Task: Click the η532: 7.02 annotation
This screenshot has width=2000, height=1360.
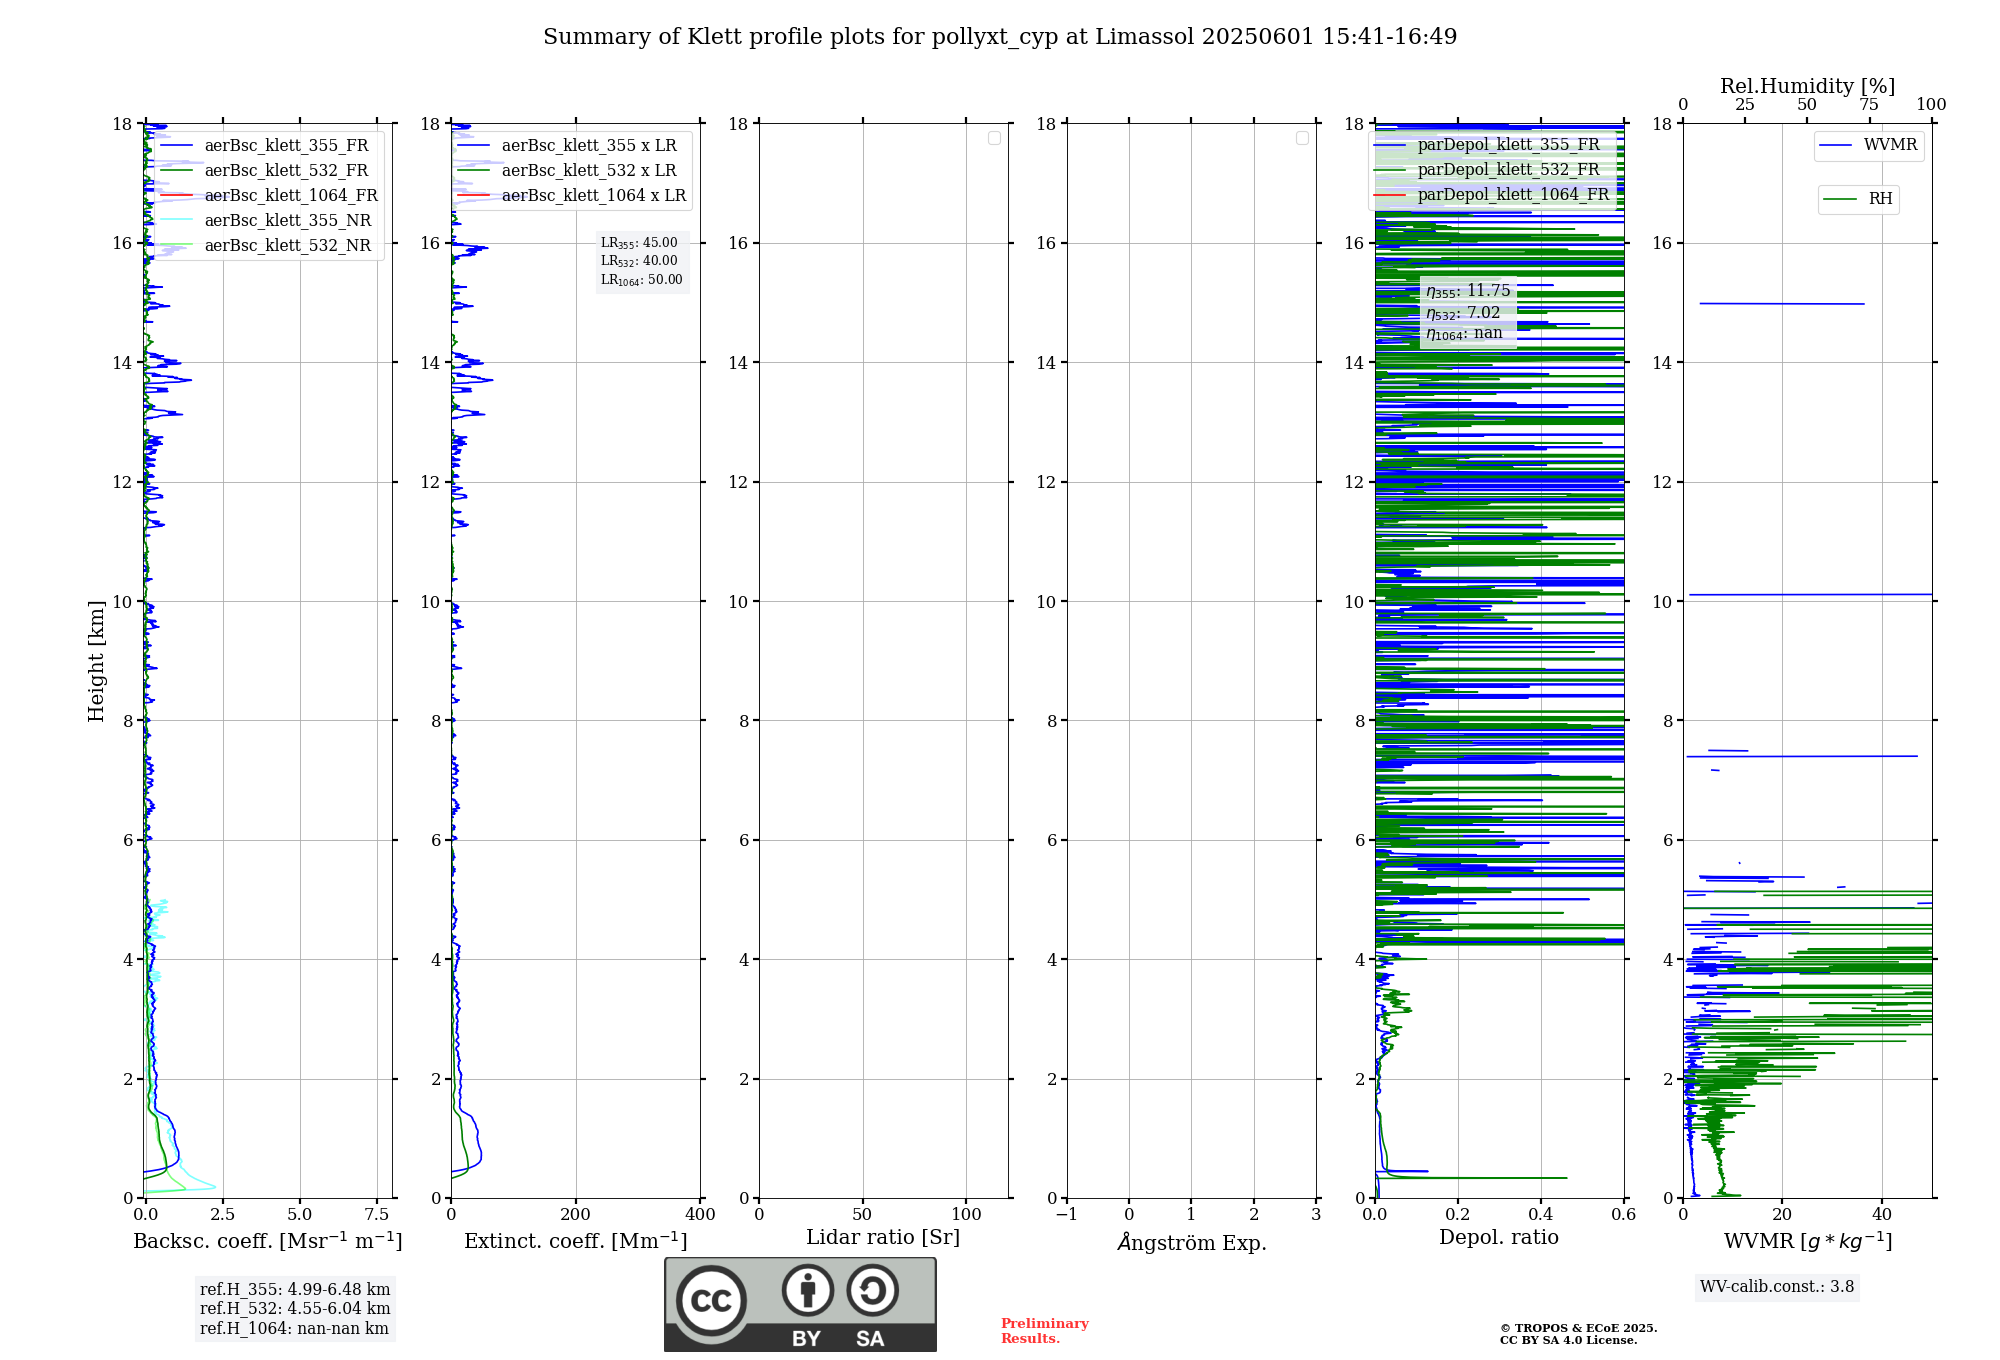Action: 1463,313
